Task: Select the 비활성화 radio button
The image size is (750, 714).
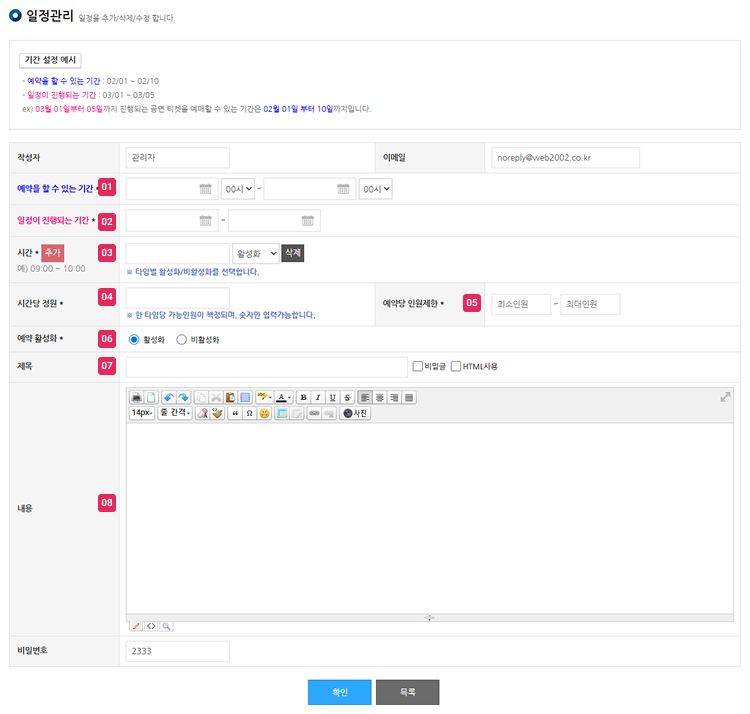Action: pyautogui.click(x=181, y=340)
